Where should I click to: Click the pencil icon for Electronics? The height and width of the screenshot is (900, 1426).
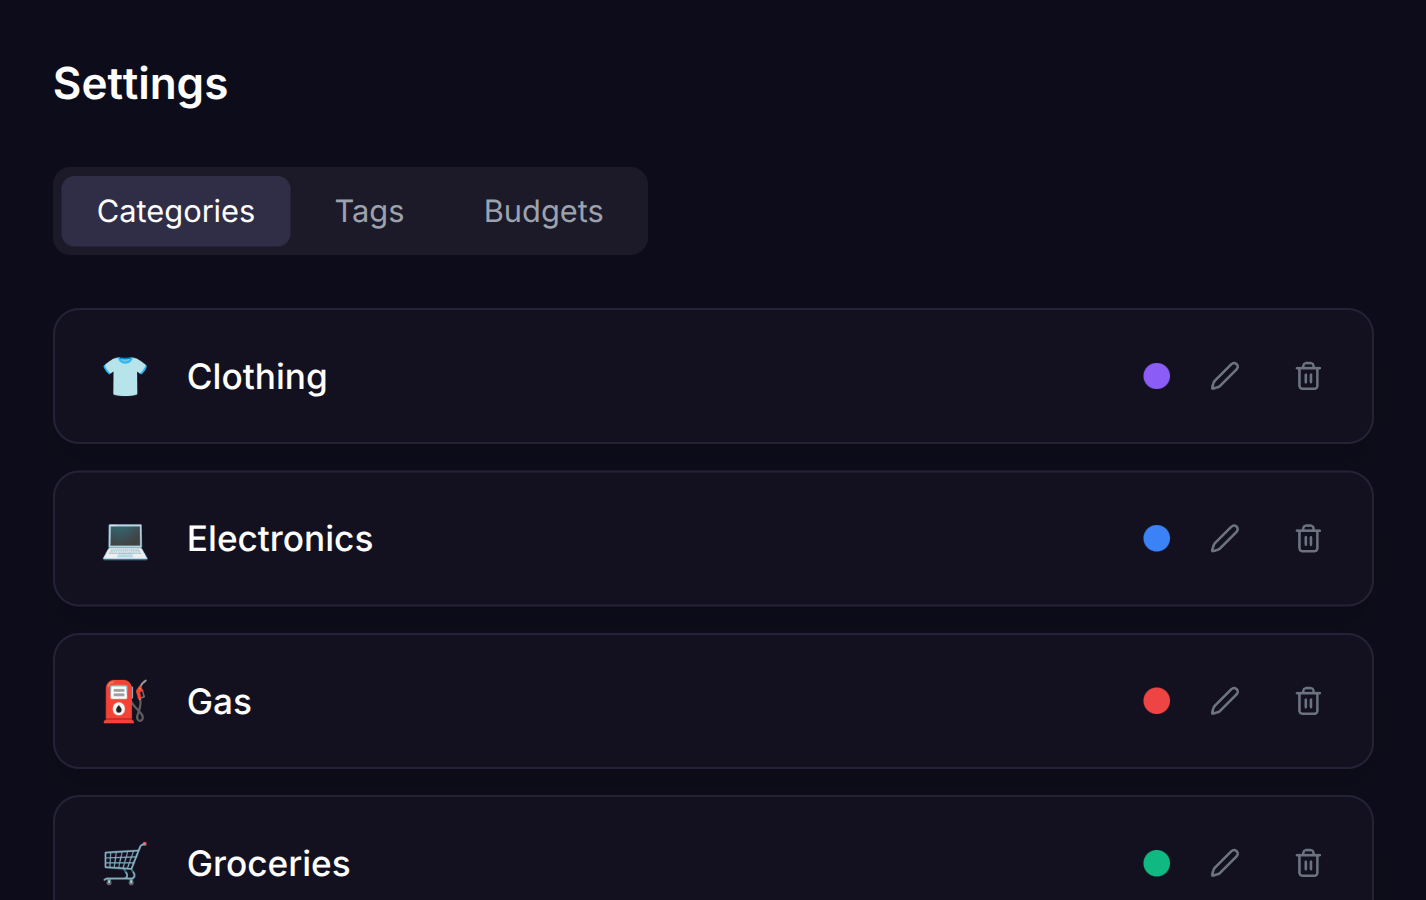1225,539
